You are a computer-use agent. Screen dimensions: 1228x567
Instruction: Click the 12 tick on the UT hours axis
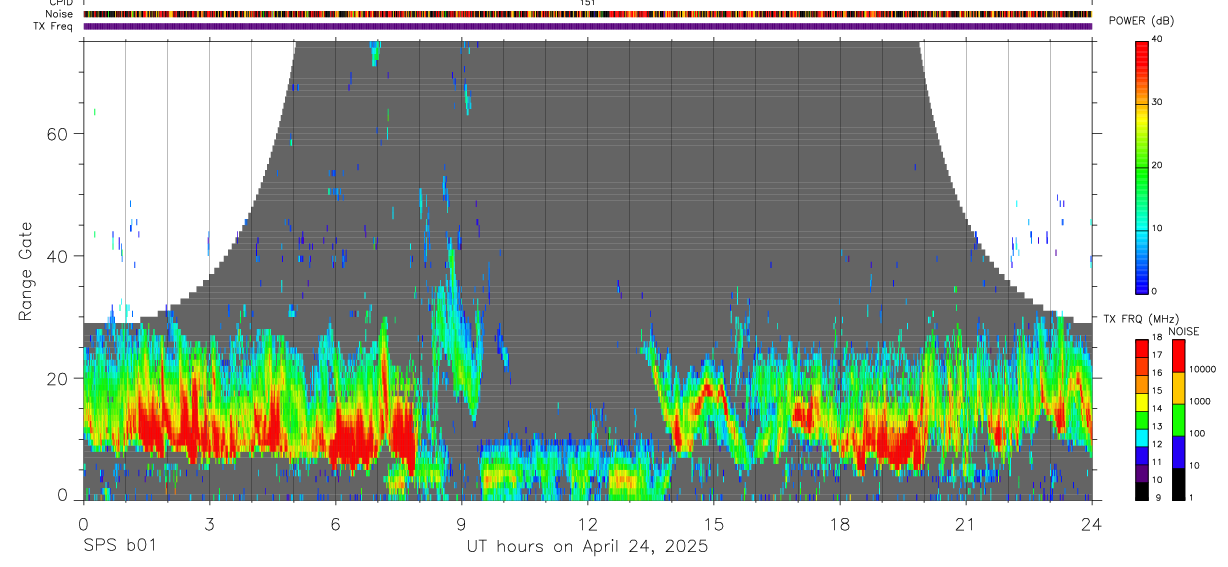[x=587, y=524]
